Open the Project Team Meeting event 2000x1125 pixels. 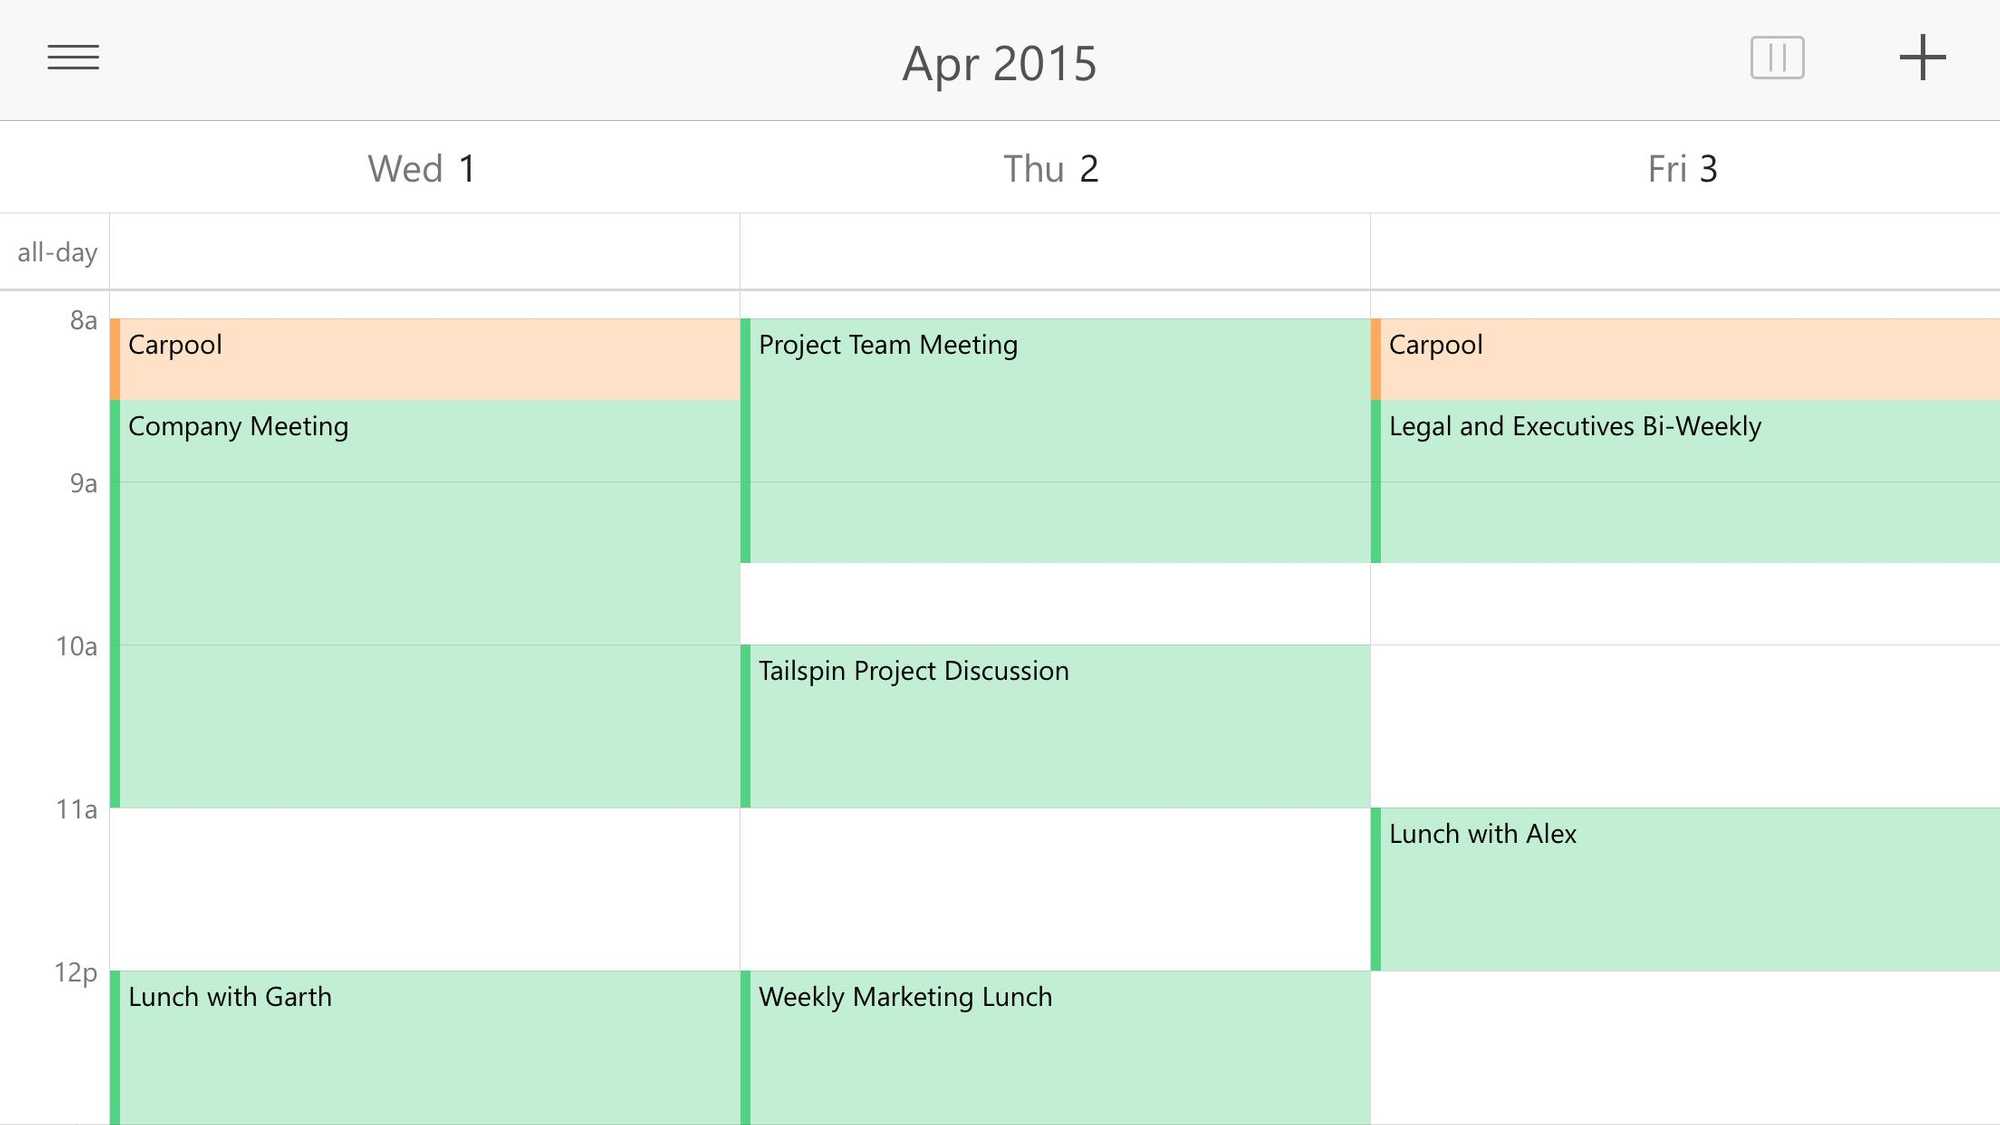pos(1055,441)
